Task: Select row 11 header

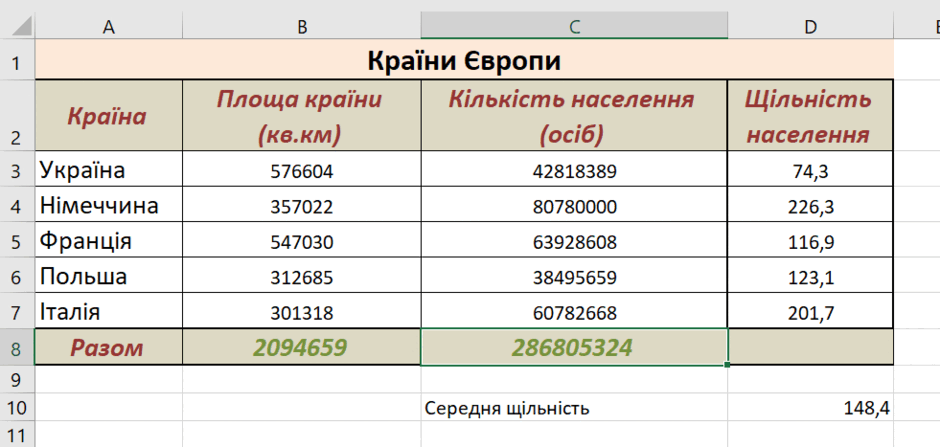Action: pos(17,434)
